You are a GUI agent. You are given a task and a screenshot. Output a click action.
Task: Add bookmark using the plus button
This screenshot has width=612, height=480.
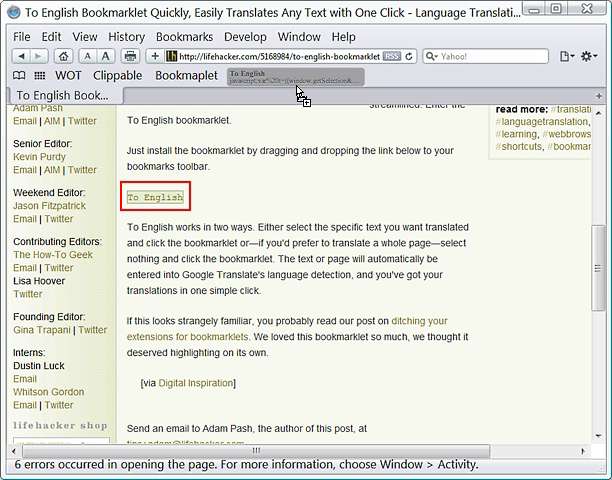[x=155, y=57]
